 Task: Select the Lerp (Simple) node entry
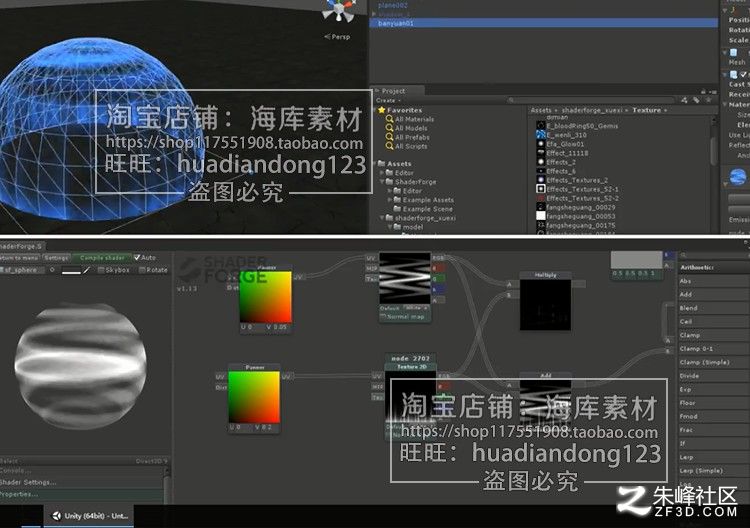point(714,471)
